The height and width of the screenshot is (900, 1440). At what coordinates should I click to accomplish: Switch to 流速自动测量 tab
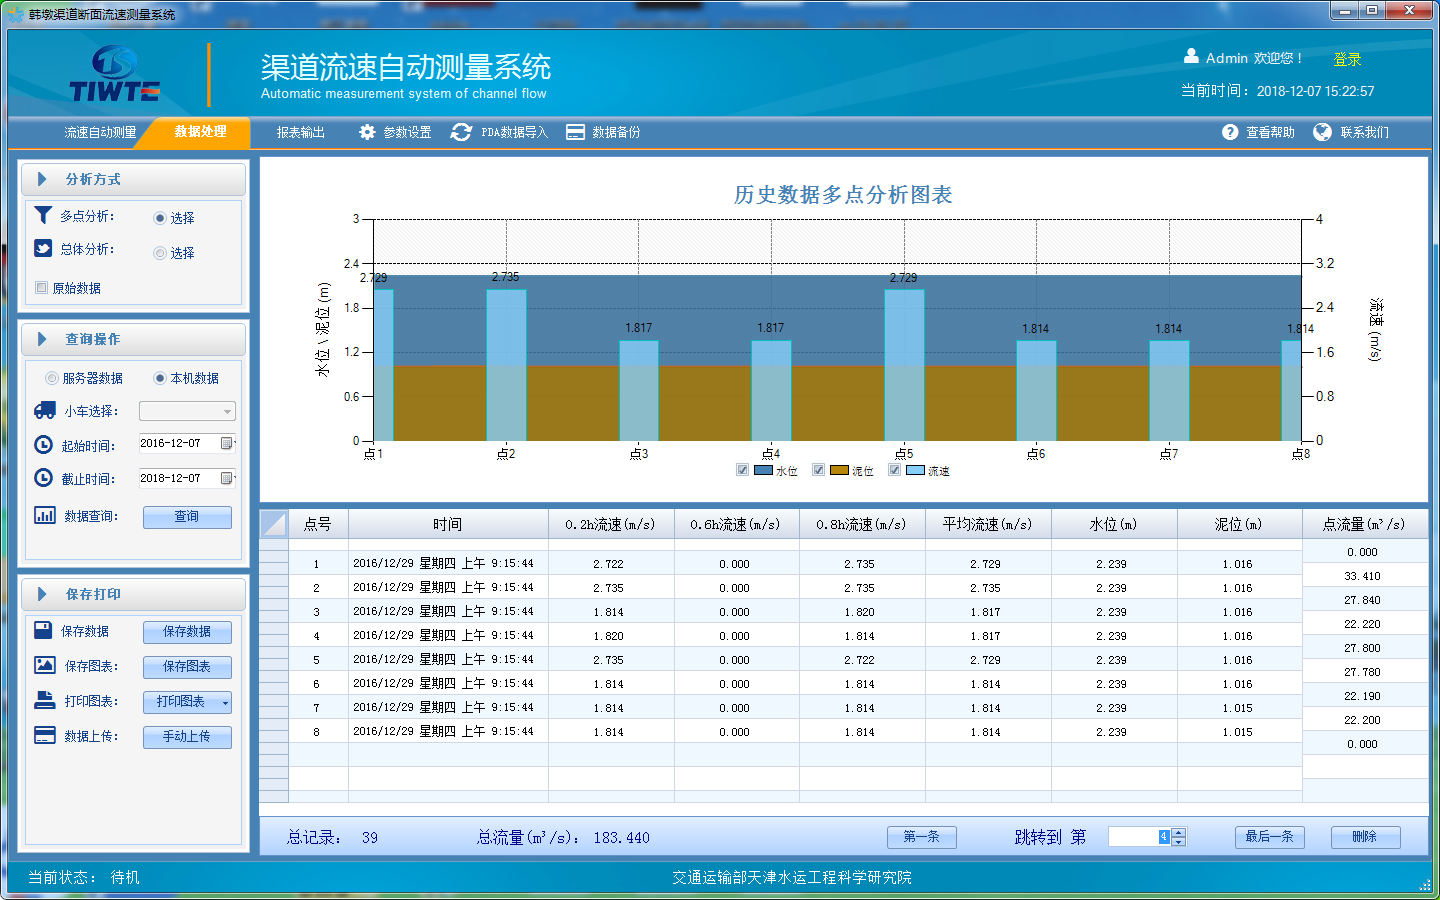[101, 132]
